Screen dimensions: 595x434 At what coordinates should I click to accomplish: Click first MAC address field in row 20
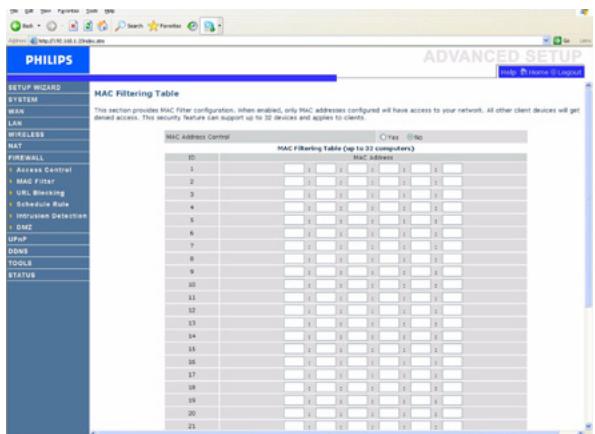coord(294,413)
